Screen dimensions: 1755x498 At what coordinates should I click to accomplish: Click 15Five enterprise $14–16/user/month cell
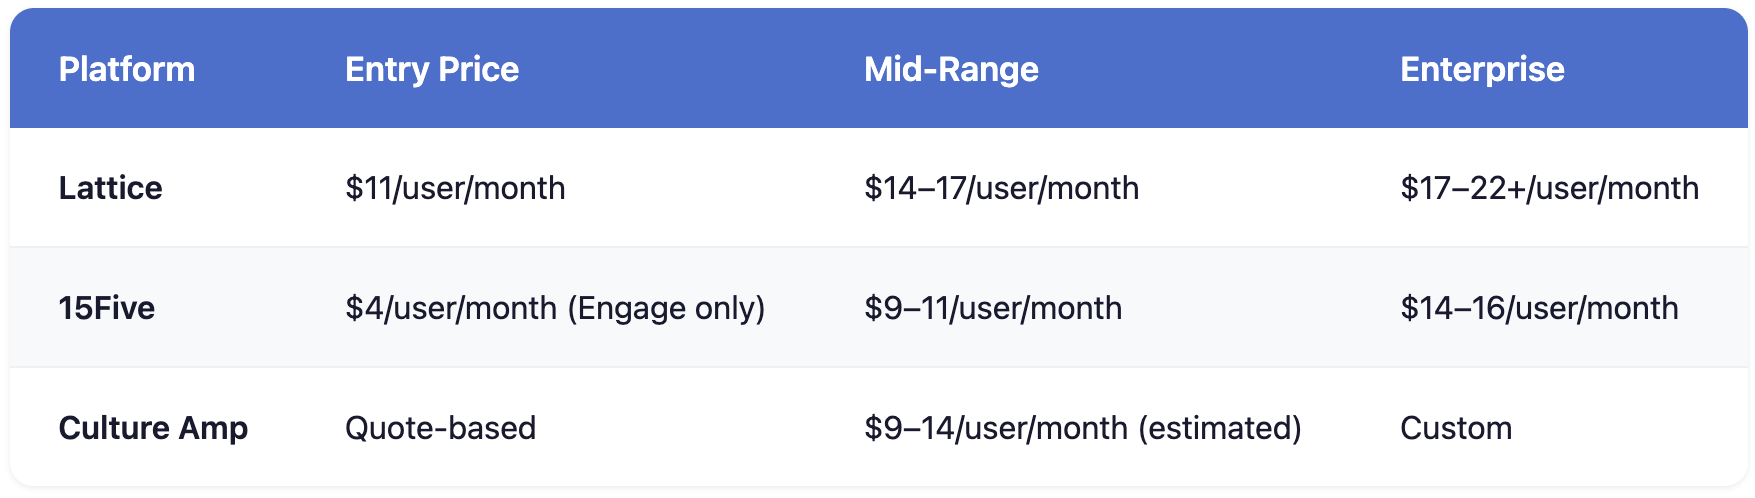[1539, 308]
